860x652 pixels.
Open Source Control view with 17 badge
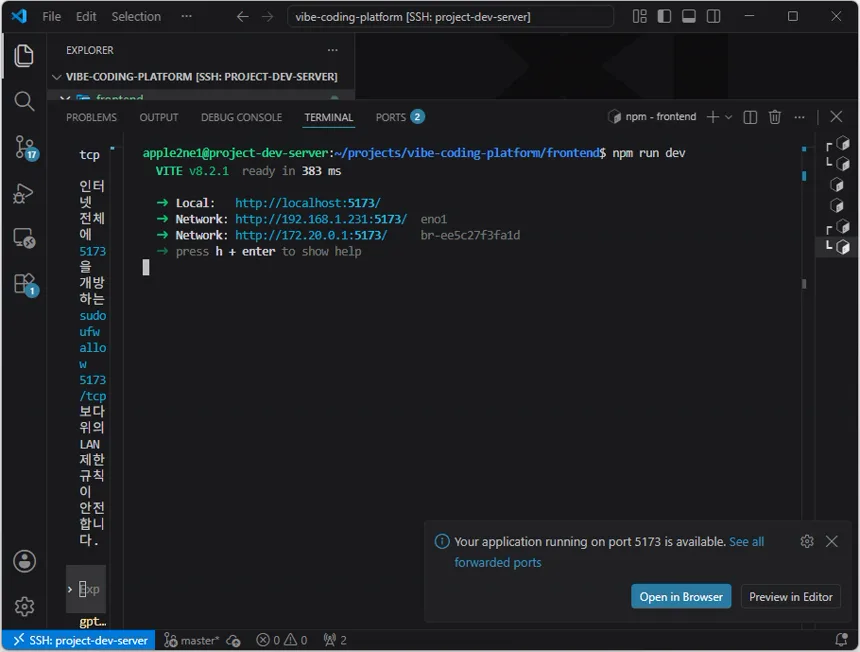tap(25, 147)
